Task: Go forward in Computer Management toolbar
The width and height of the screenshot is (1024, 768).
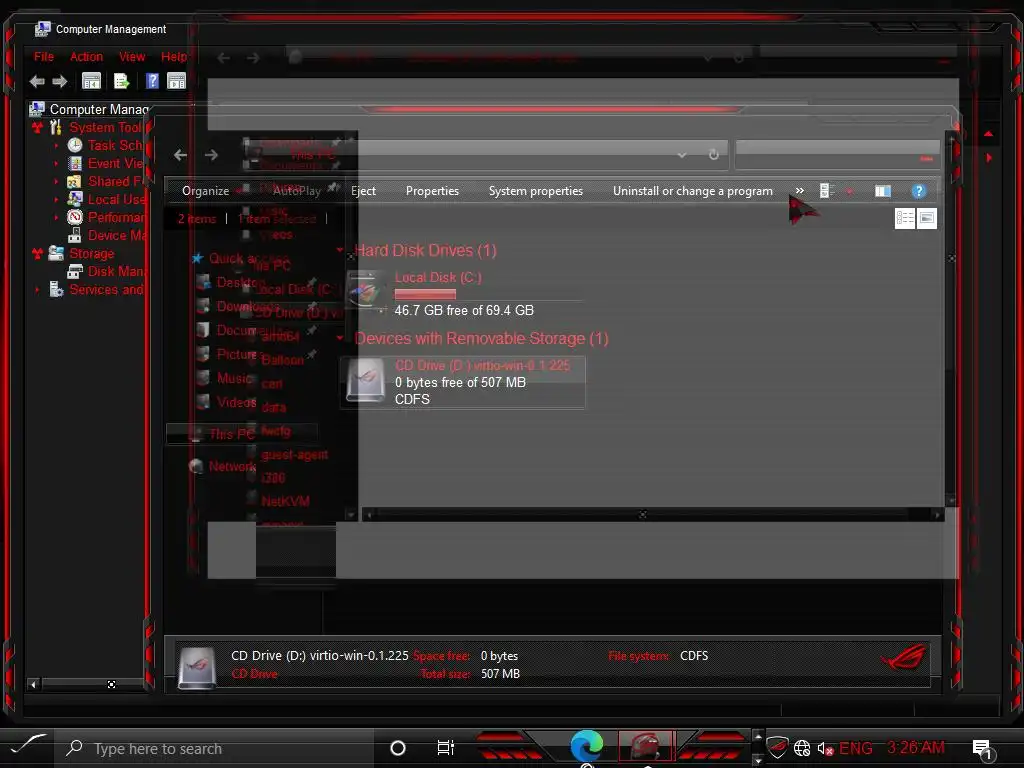Action: coord(59,81)
